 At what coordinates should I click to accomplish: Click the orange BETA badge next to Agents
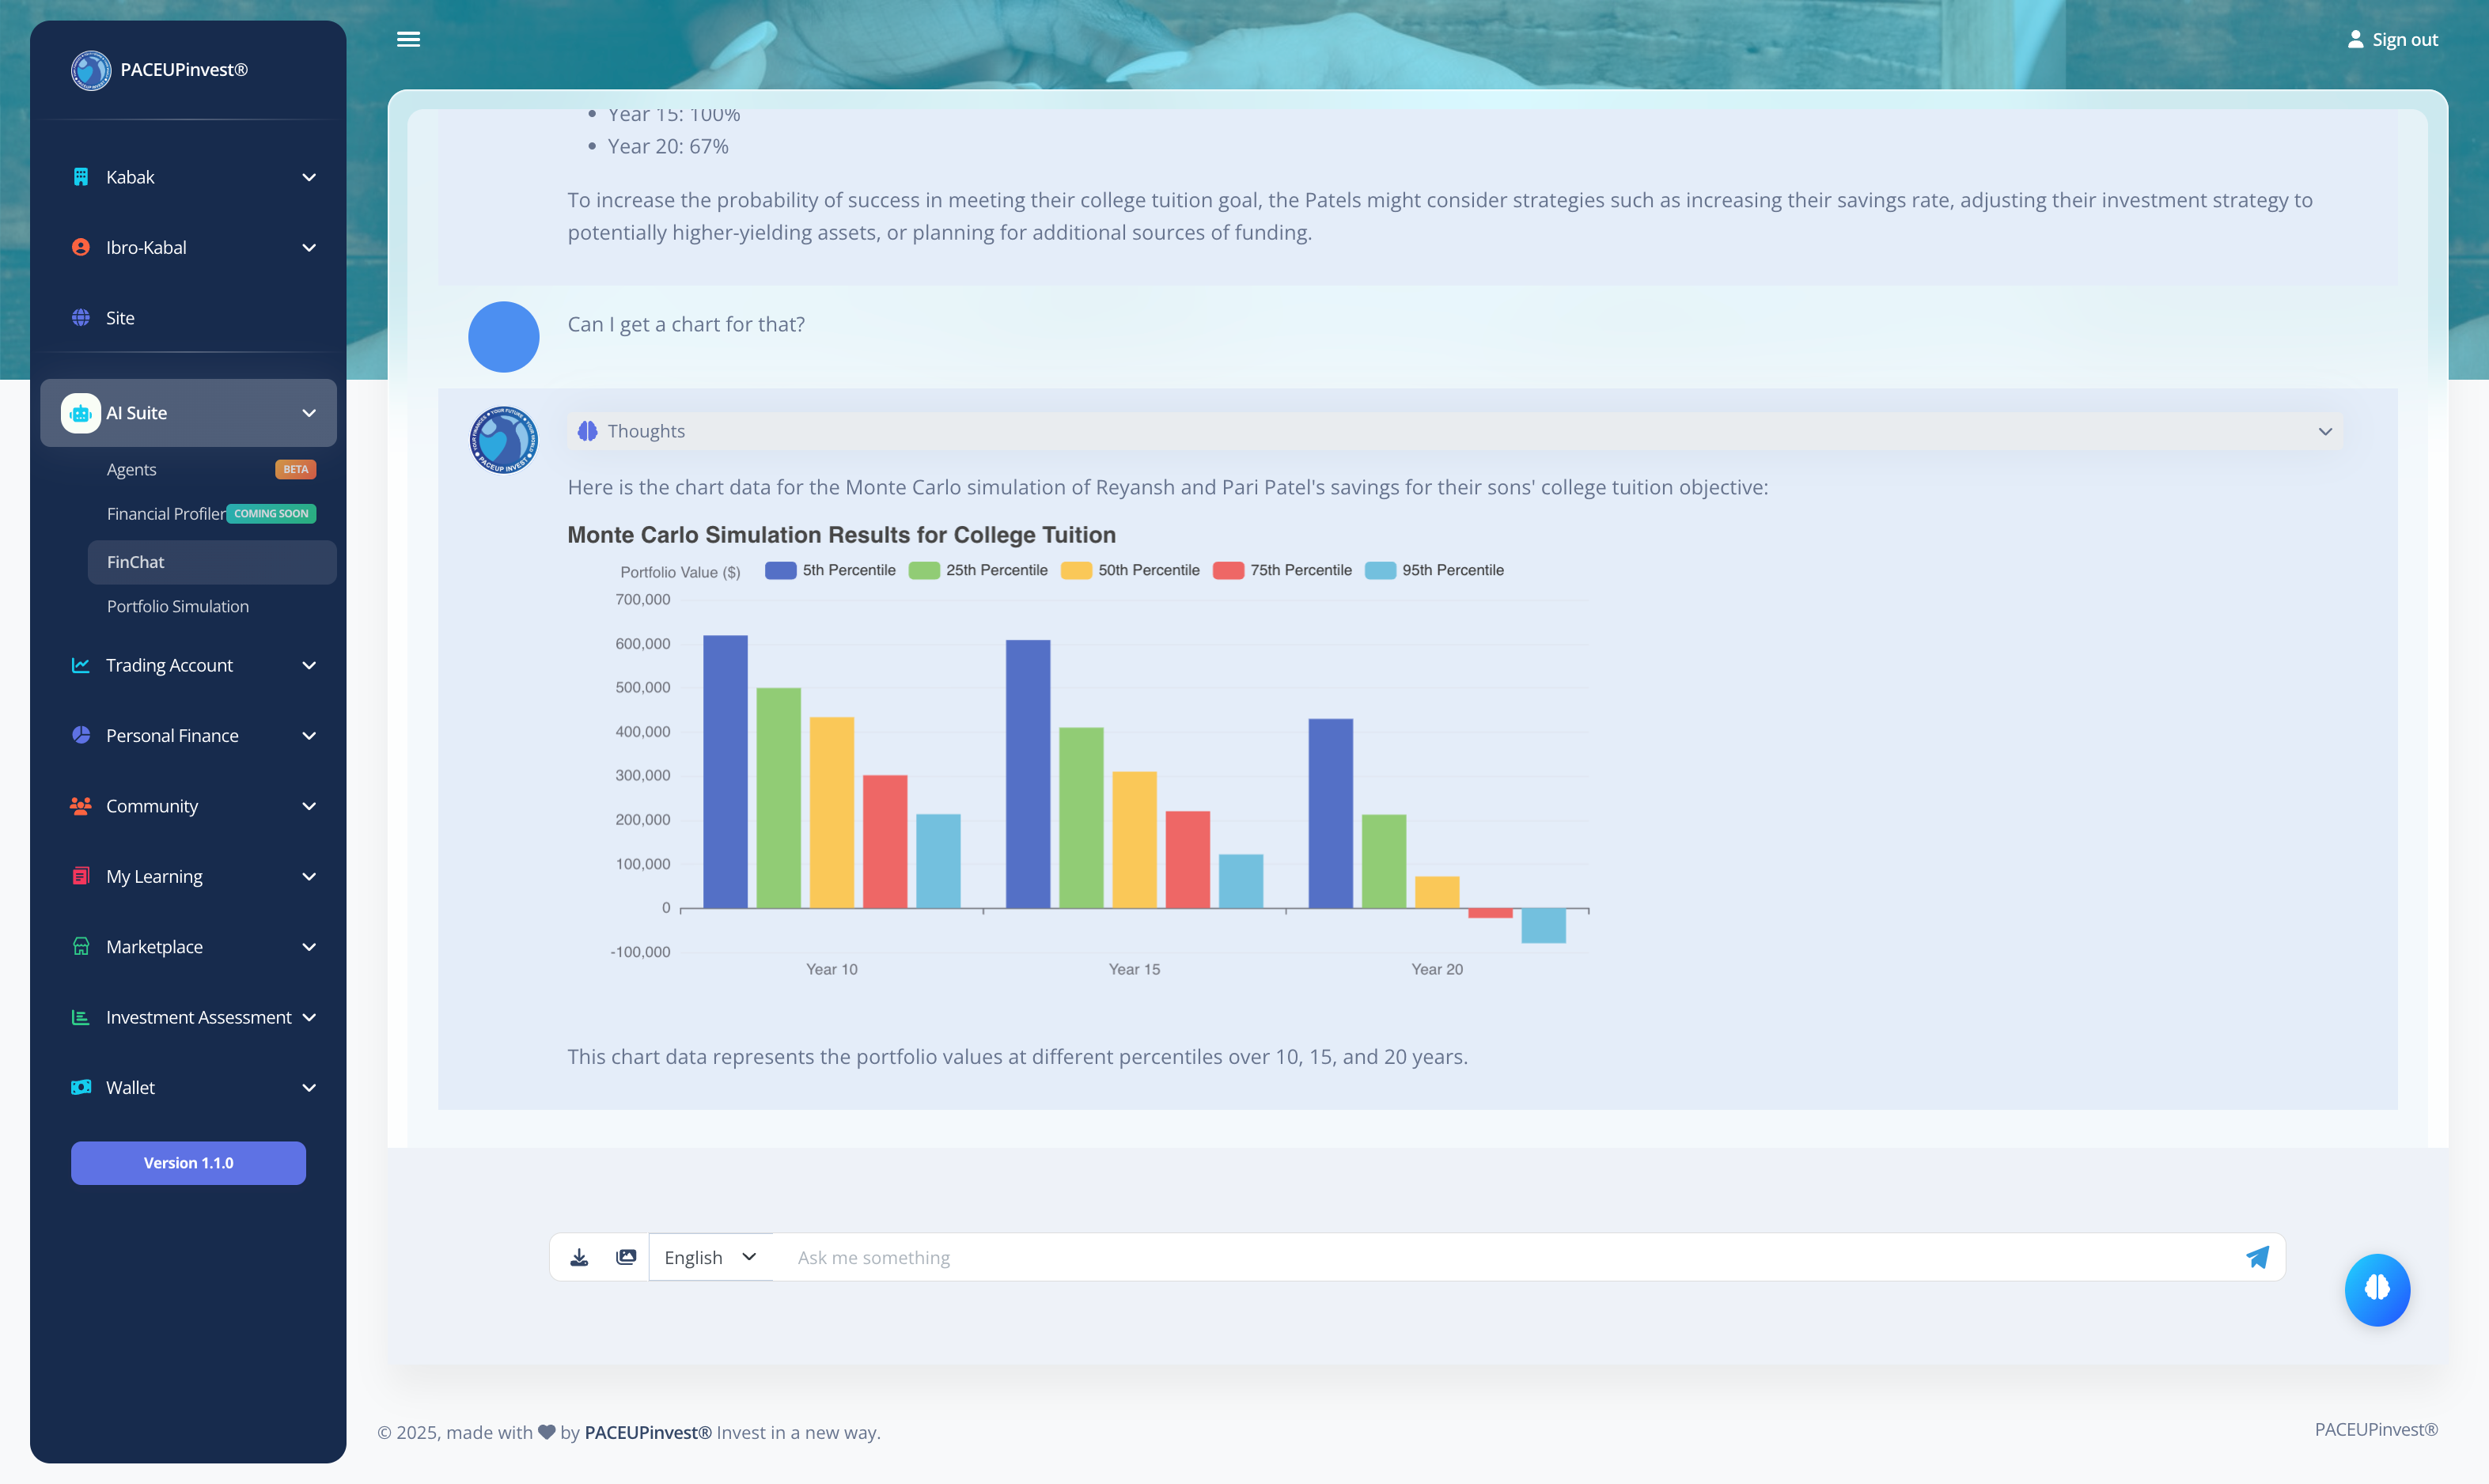pos(295,469)
